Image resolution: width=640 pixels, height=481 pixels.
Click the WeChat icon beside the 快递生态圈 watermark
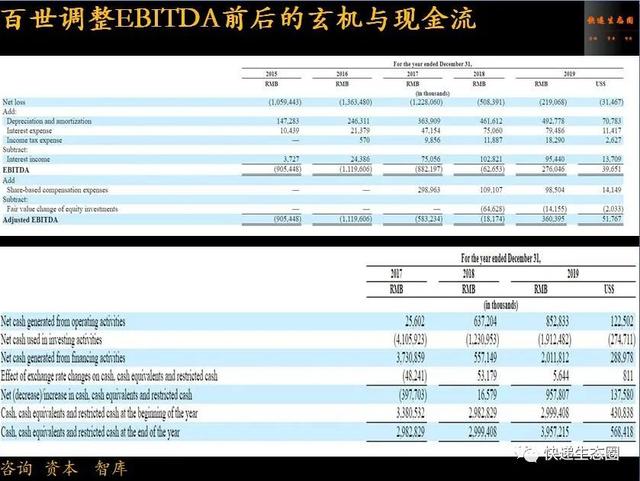(x=527, y=453)
